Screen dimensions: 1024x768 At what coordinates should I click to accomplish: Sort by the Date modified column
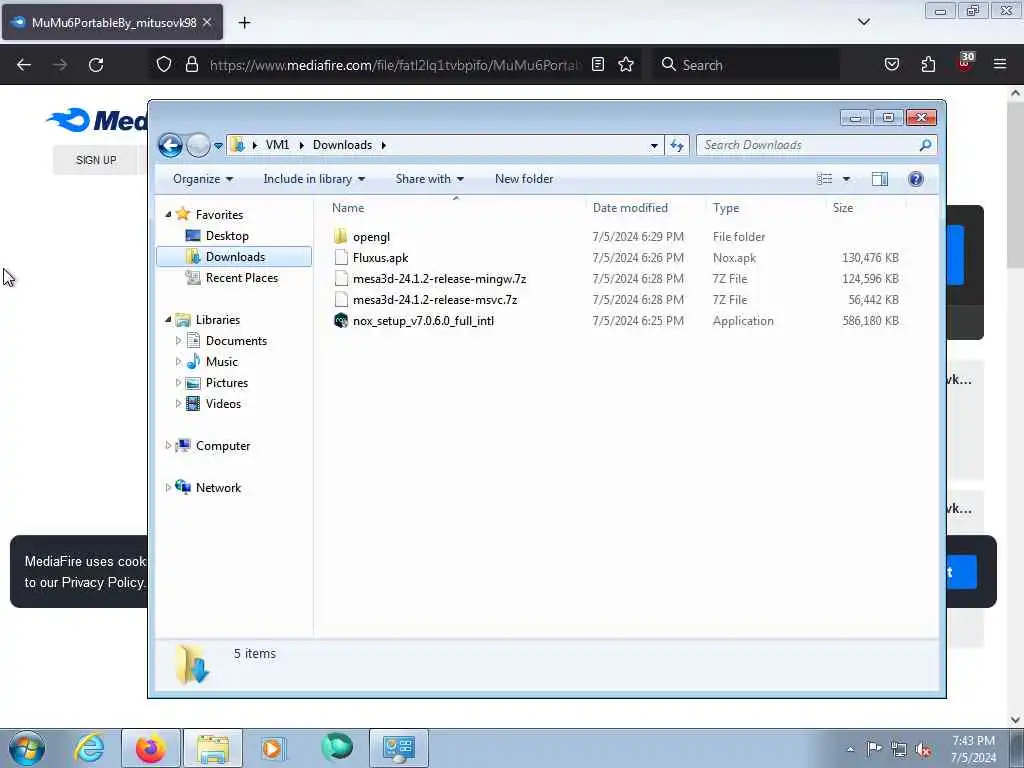click(630, 208)
